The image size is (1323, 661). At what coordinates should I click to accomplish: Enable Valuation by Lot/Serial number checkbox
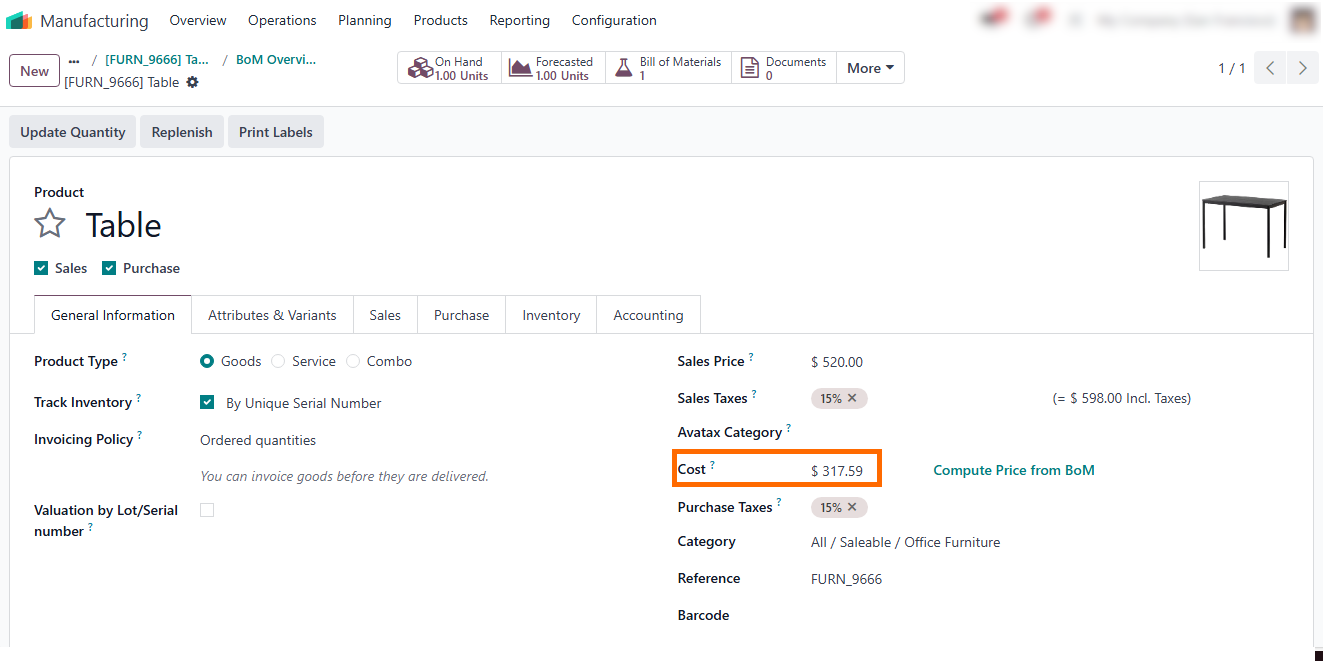tap(207, 510)
